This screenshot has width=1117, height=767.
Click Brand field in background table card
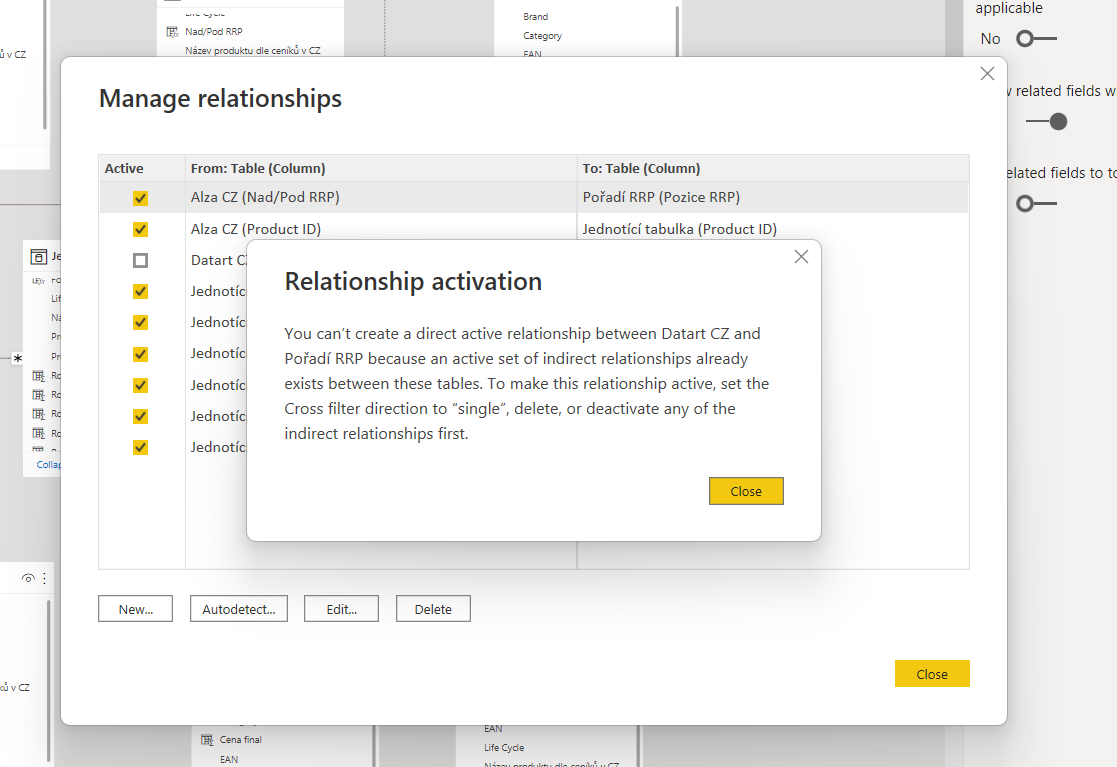(536, 16)
